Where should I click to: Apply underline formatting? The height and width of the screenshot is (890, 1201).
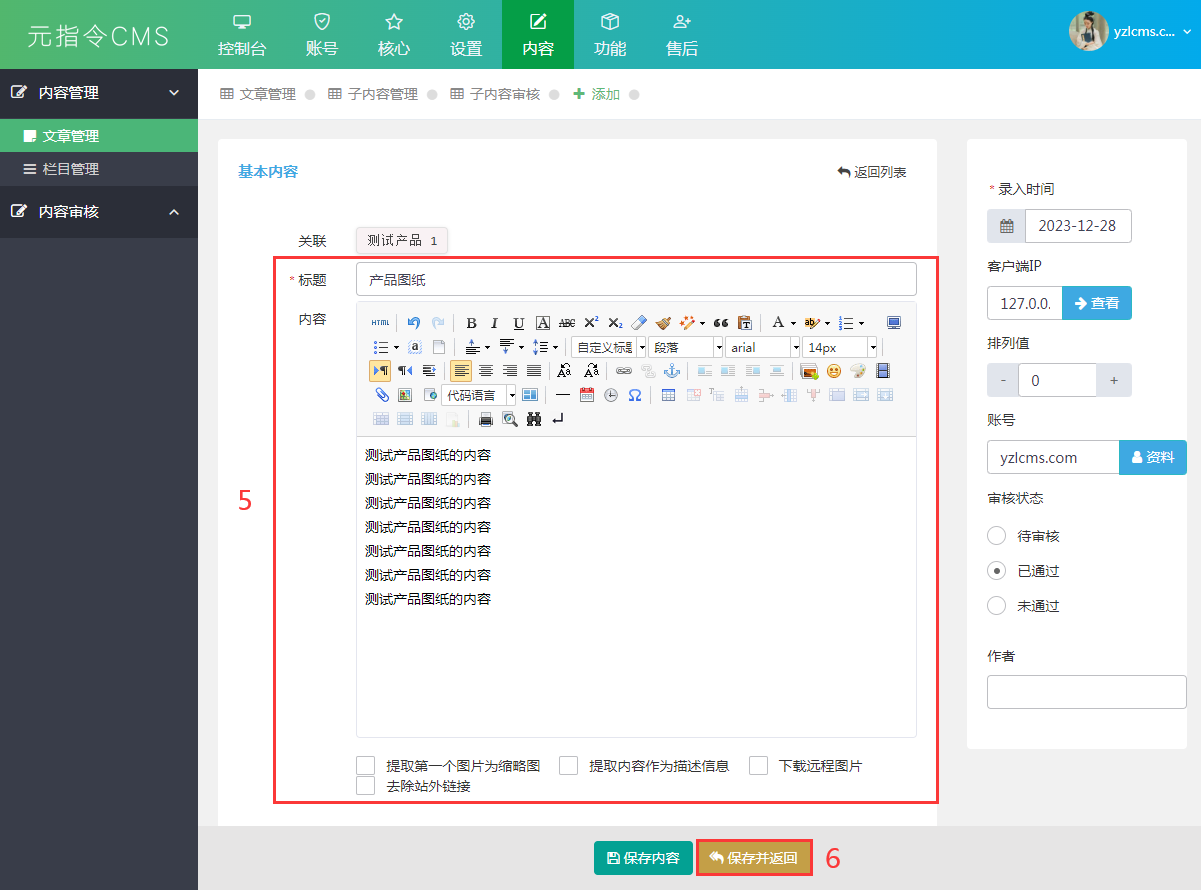[518, 323]
